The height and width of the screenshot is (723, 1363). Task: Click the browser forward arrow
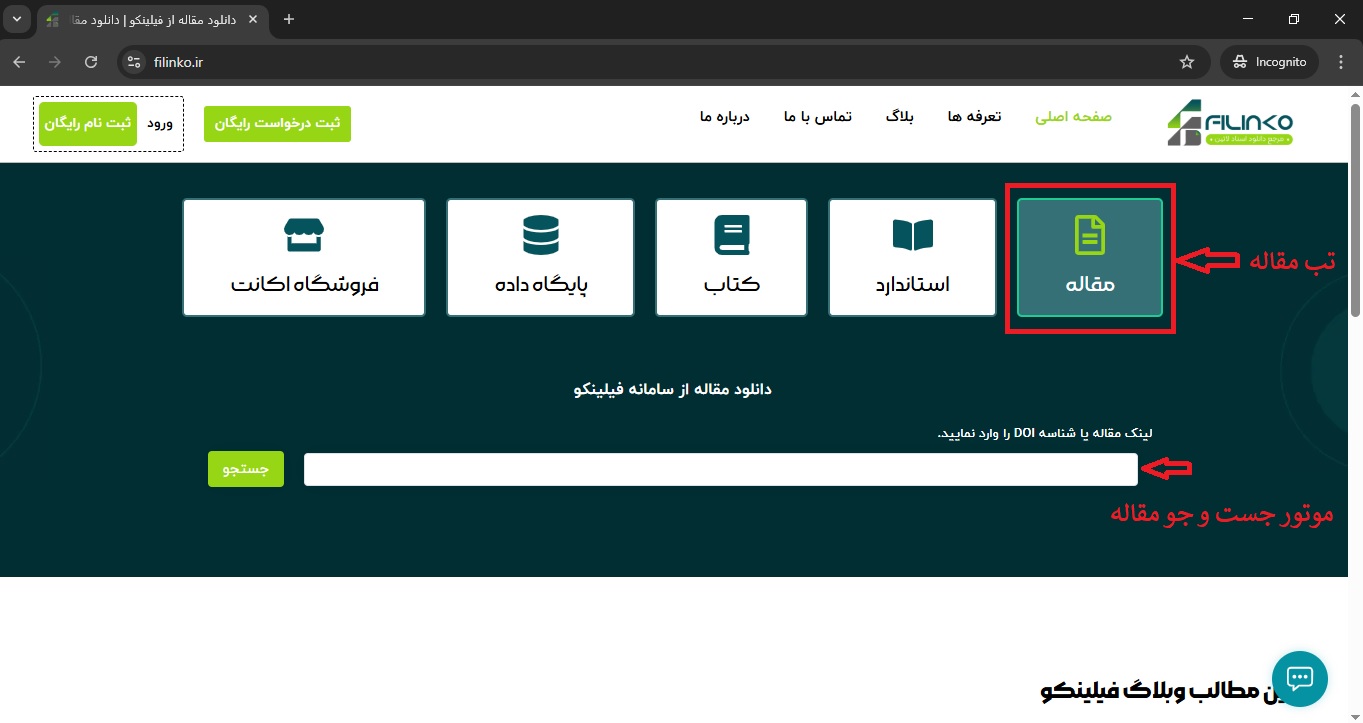[x=55, y=62]
